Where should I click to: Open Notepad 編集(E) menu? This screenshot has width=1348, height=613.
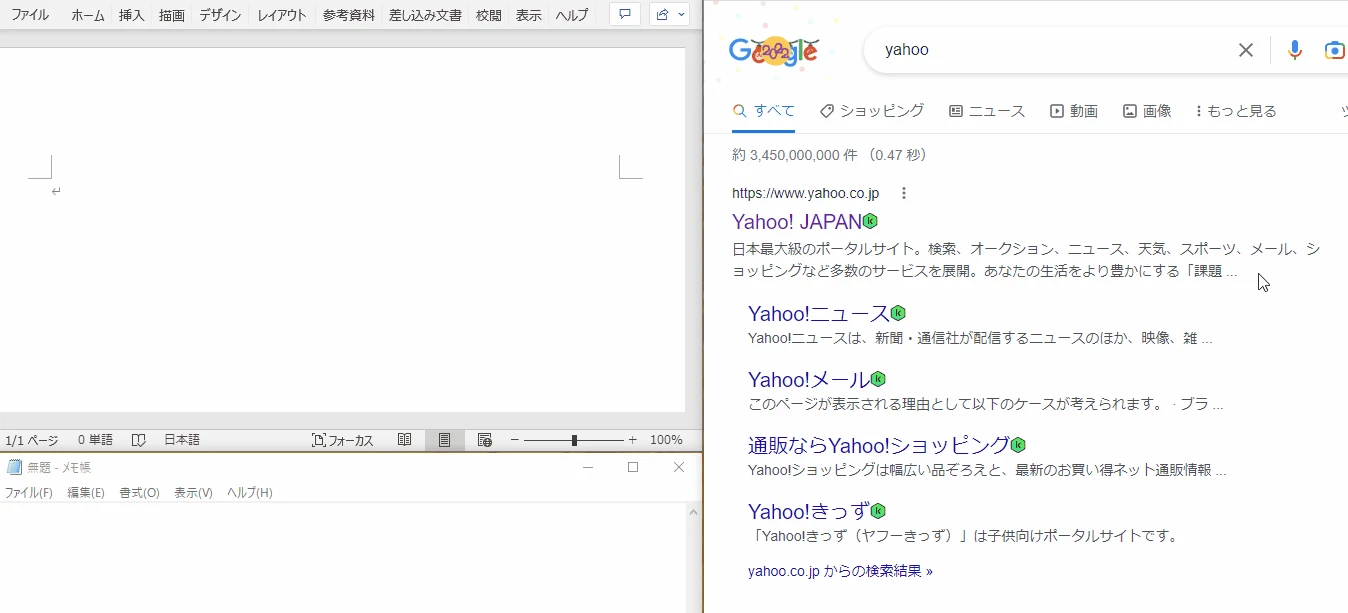[x=86, y=493]
